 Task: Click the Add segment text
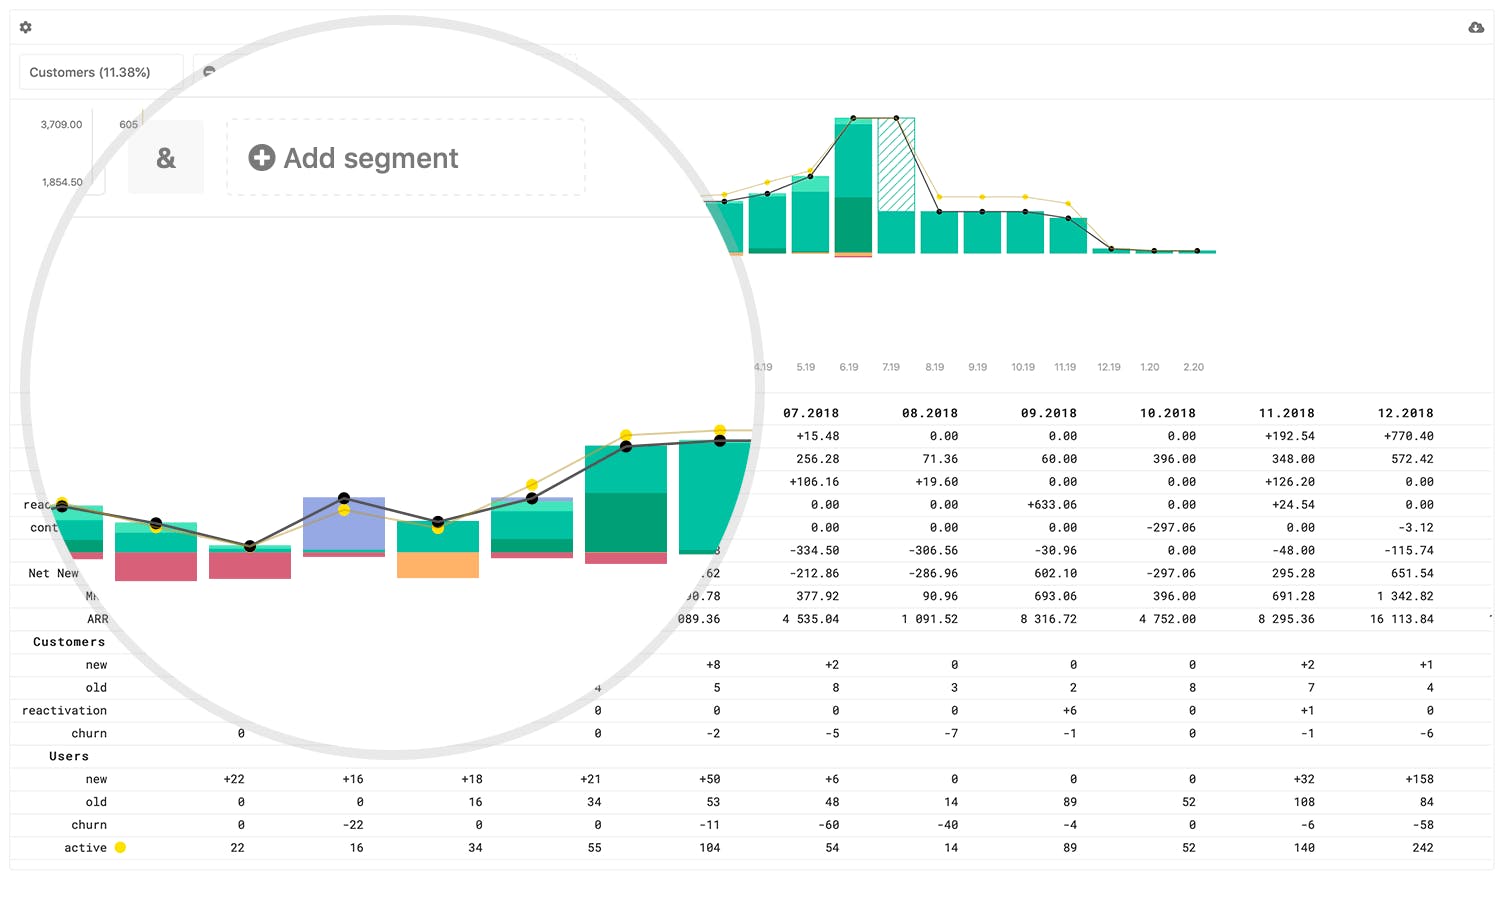pos(371,158)
